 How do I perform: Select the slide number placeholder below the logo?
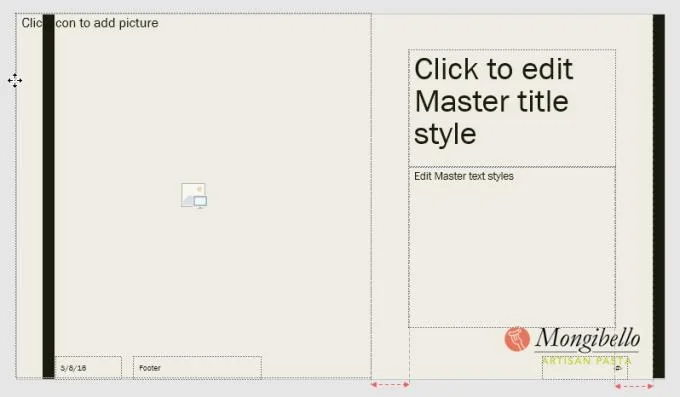tap(585, 368)
